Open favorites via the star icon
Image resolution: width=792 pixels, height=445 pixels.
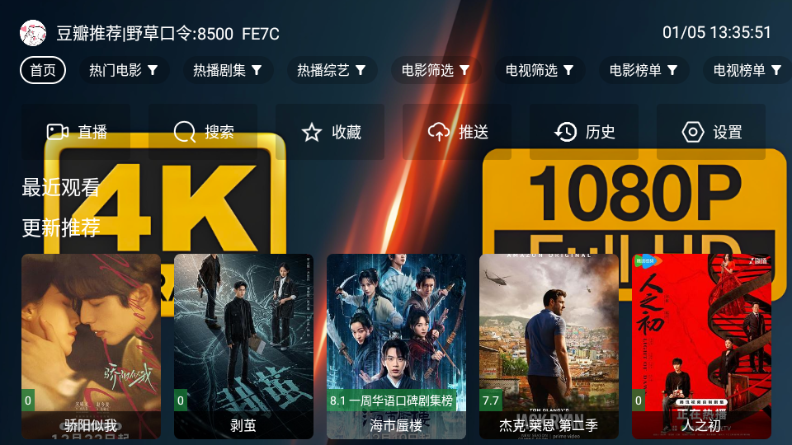(312, 132)
